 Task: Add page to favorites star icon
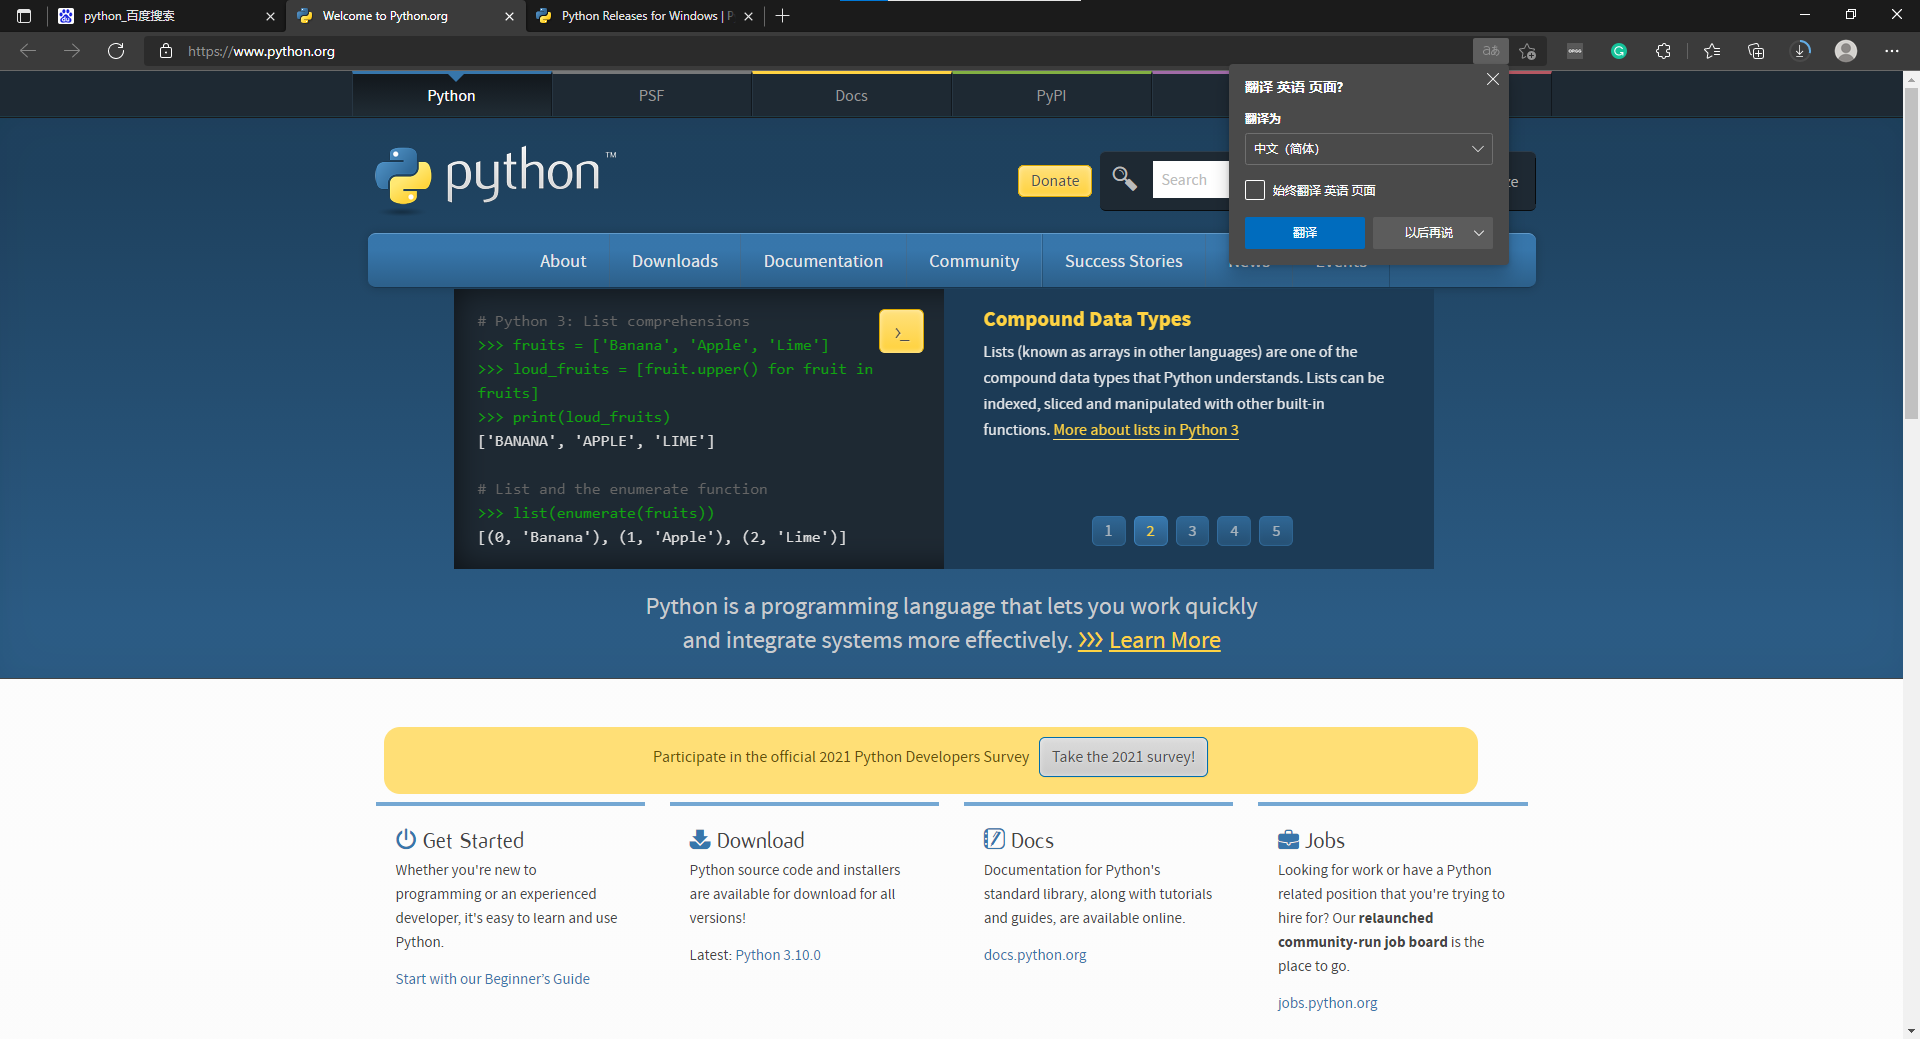(1527, 51)
